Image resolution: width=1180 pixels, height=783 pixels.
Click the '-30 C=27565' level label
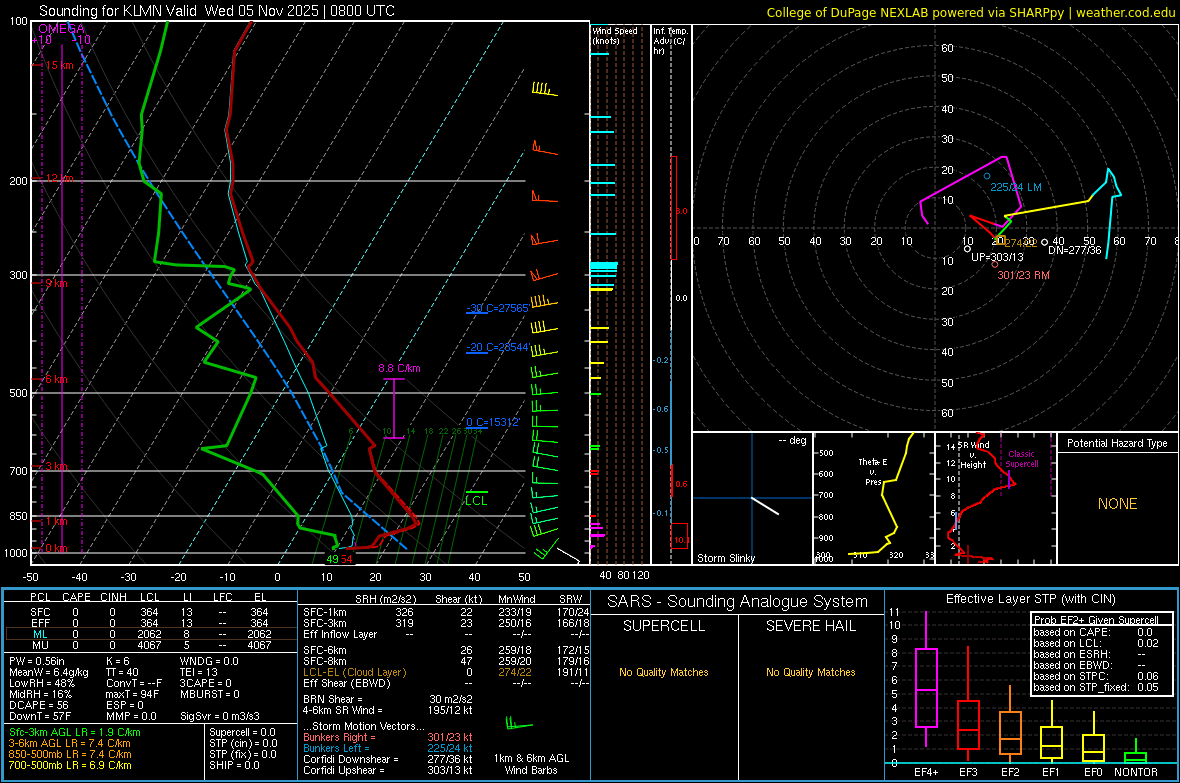coord(497,308)
